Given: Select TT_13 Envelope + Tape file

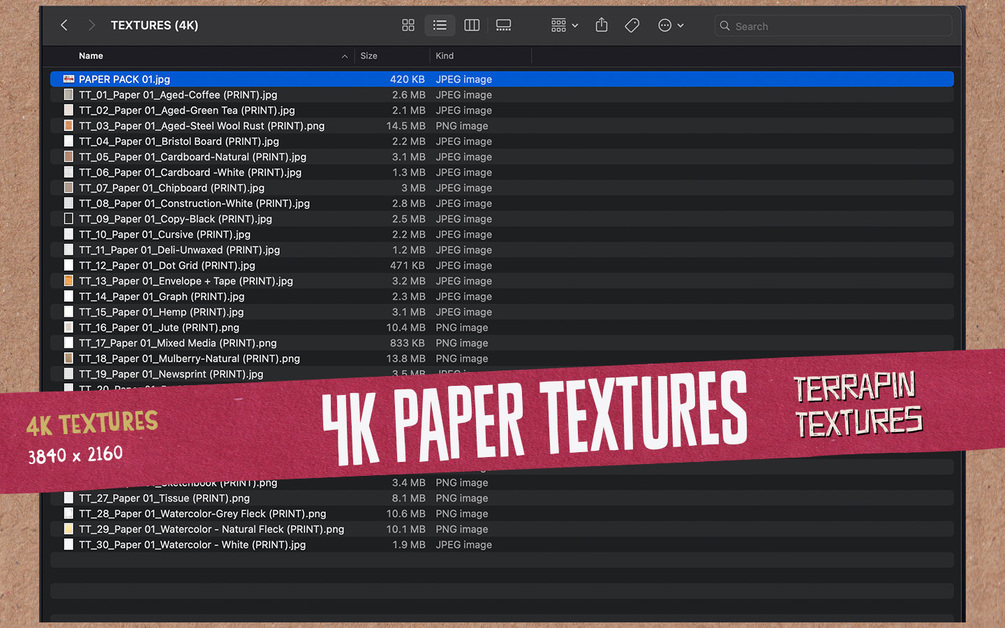Looking at the screenshot, I should [502, 281].
